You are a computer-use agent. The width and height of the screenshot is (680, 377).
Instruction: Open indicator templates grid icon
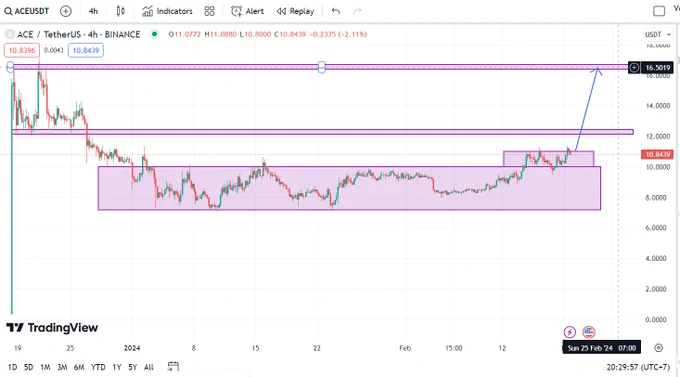pos(209,11)
